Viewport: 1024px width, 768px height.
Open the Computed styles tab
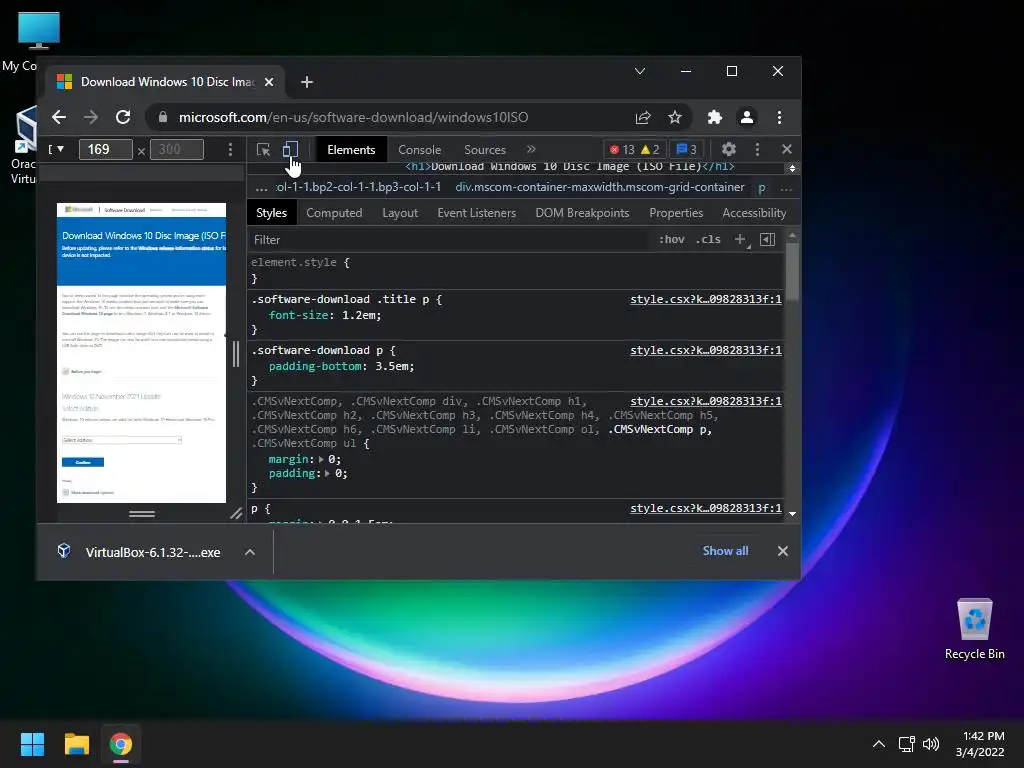[x=334, y=213]
